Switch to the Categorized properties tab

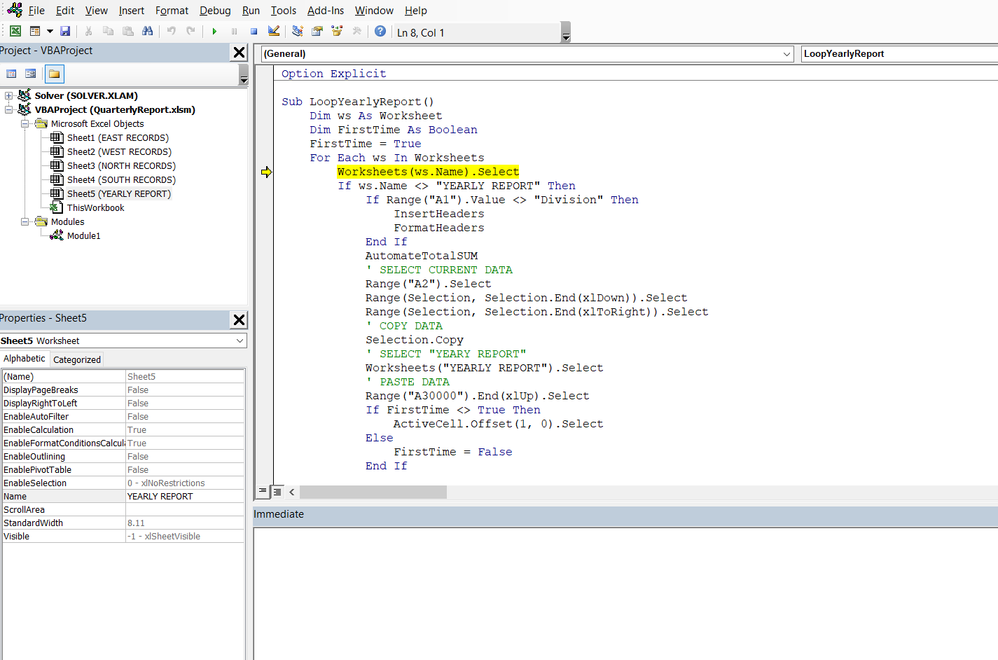tap(76, 360)
